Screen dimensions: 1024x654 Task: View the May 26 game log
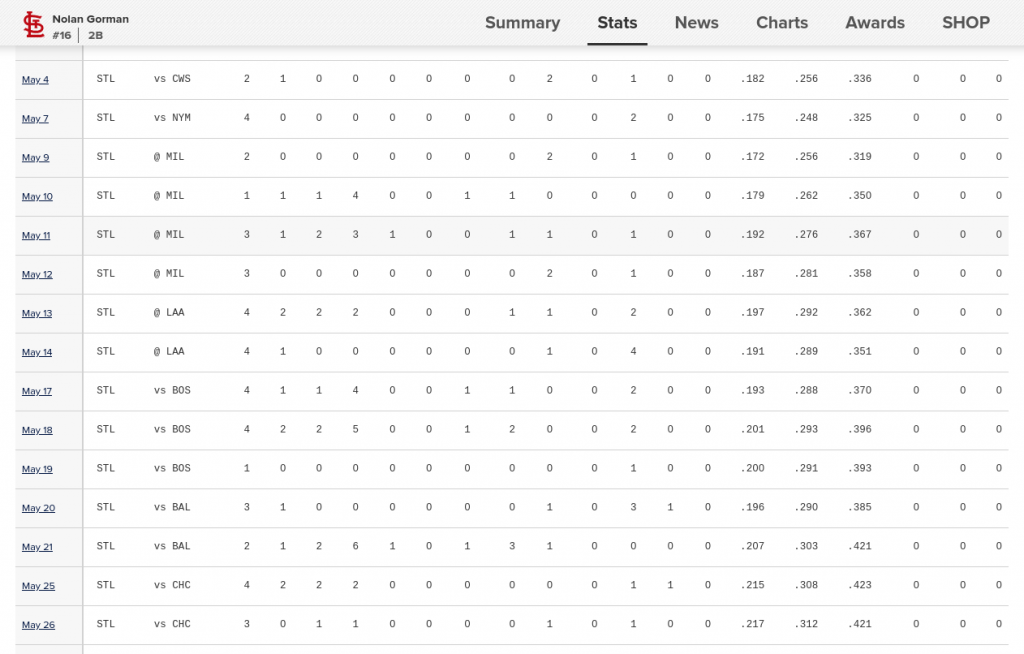coord(36,625)
